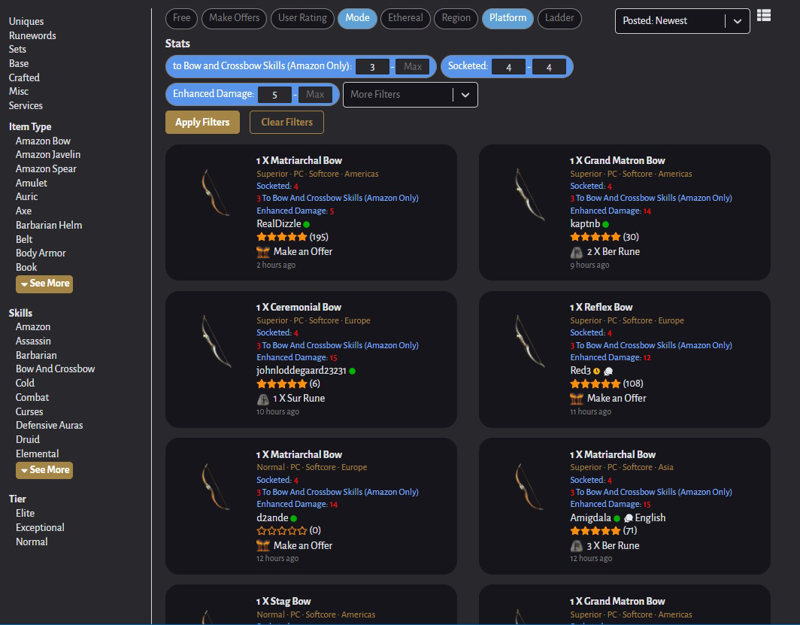800x625 pixels.
Task: Click Red3 star rating (108)
Action: pyautogui.click(x=595, y=384)
